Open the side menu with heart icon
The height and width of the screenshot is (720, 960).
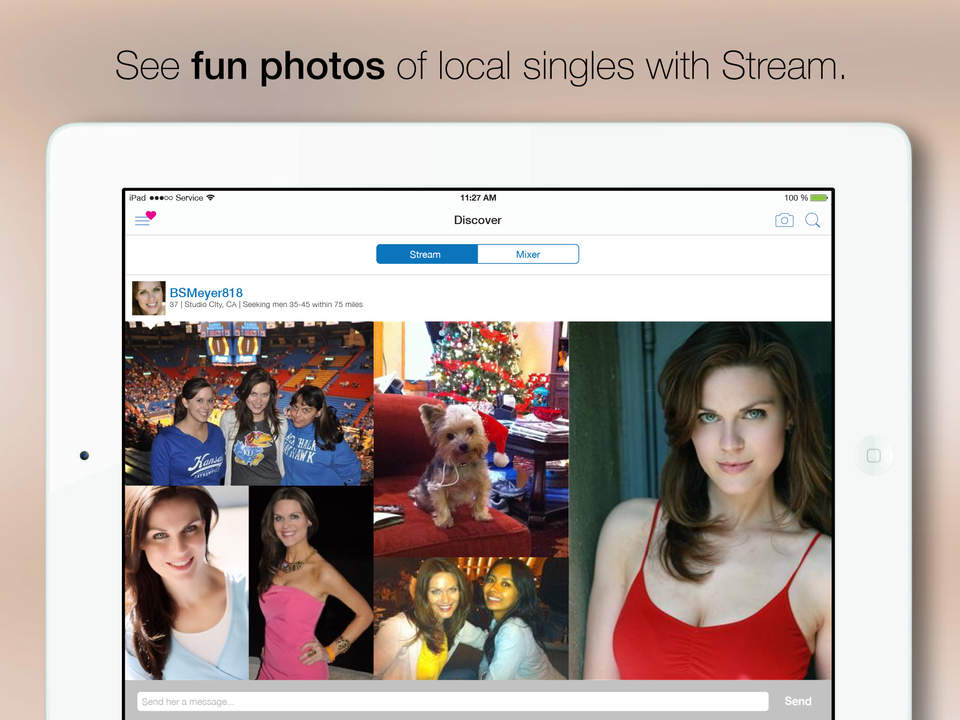click(x=145, y=219)
